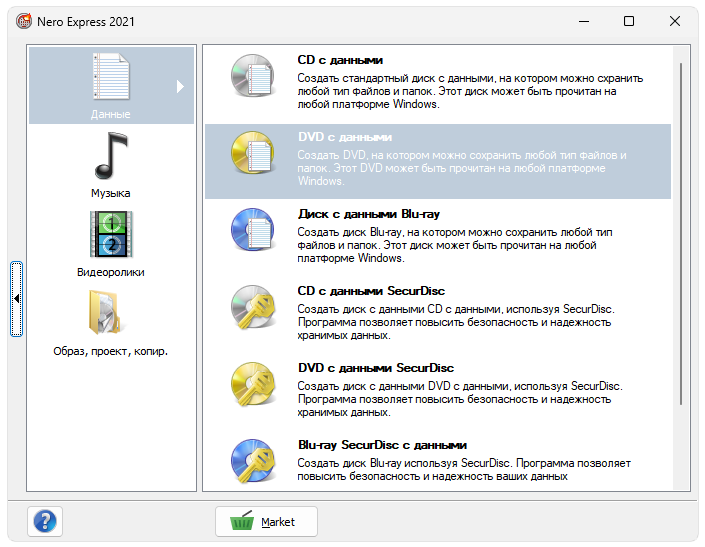
Task: Choose the "CD с данными SecurDisc" title
Action: tap(371, 291)
